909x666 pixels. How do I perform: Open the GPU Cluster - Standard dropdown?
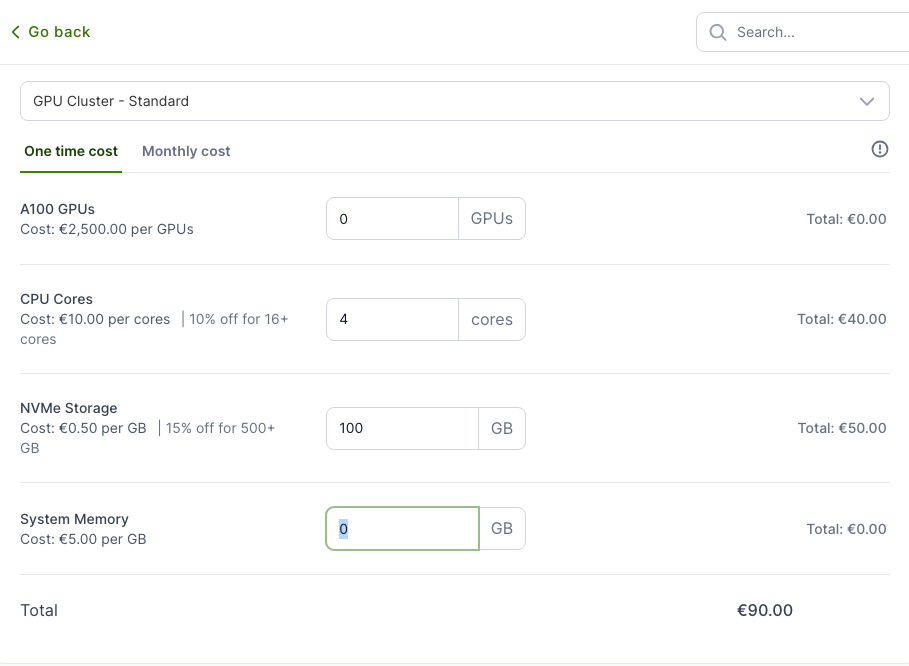440,101
